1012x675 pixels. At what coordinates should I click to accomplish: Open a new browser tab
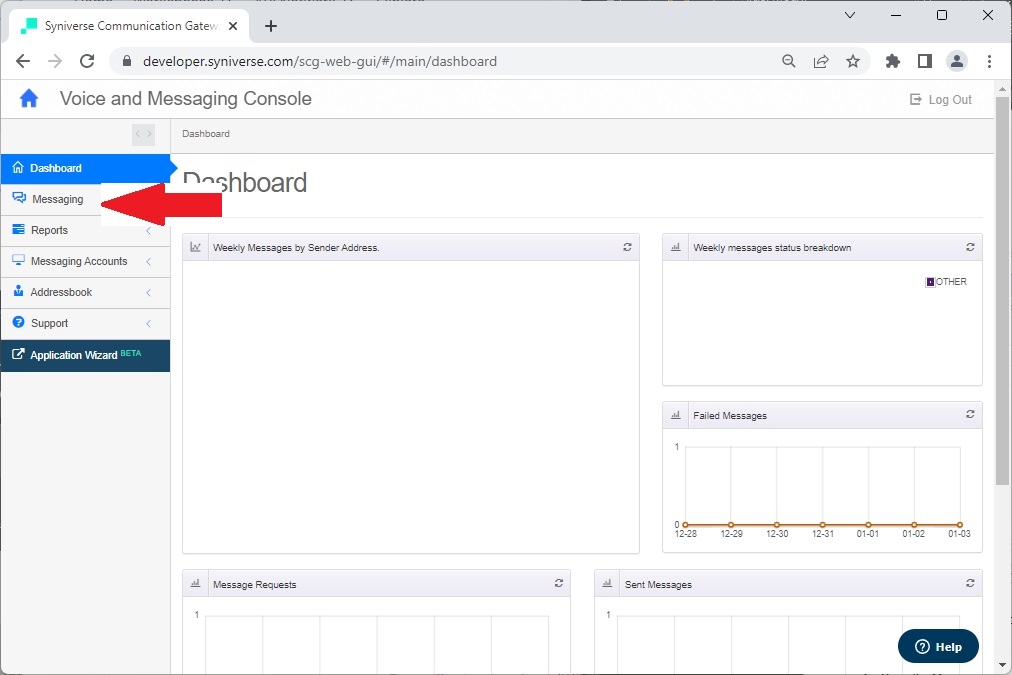tap(271, 26)
